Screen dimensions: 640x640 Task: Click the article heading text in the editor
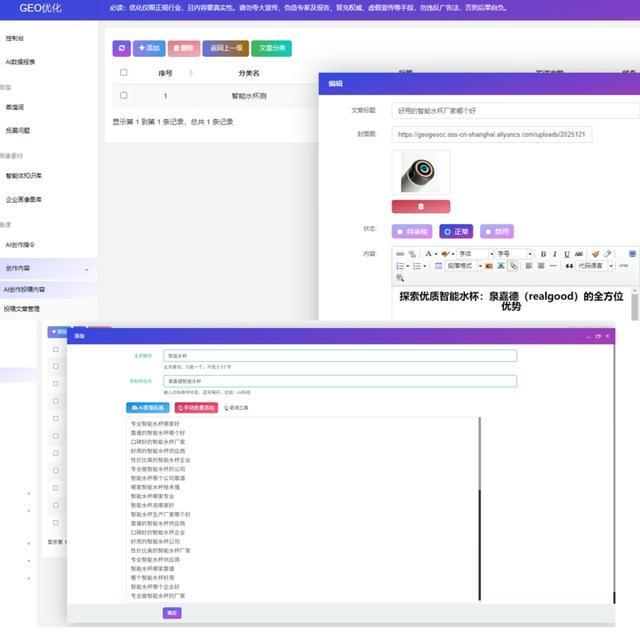[511, 301]
